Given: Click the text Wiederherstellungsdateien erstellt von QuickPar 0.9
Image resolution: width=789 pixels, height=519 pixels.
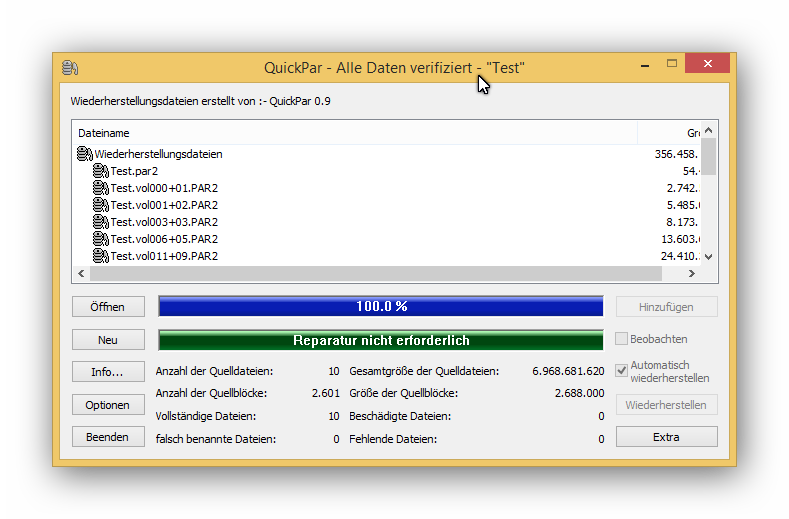Looking at the screenshot, I should click(x=200, y=101).
